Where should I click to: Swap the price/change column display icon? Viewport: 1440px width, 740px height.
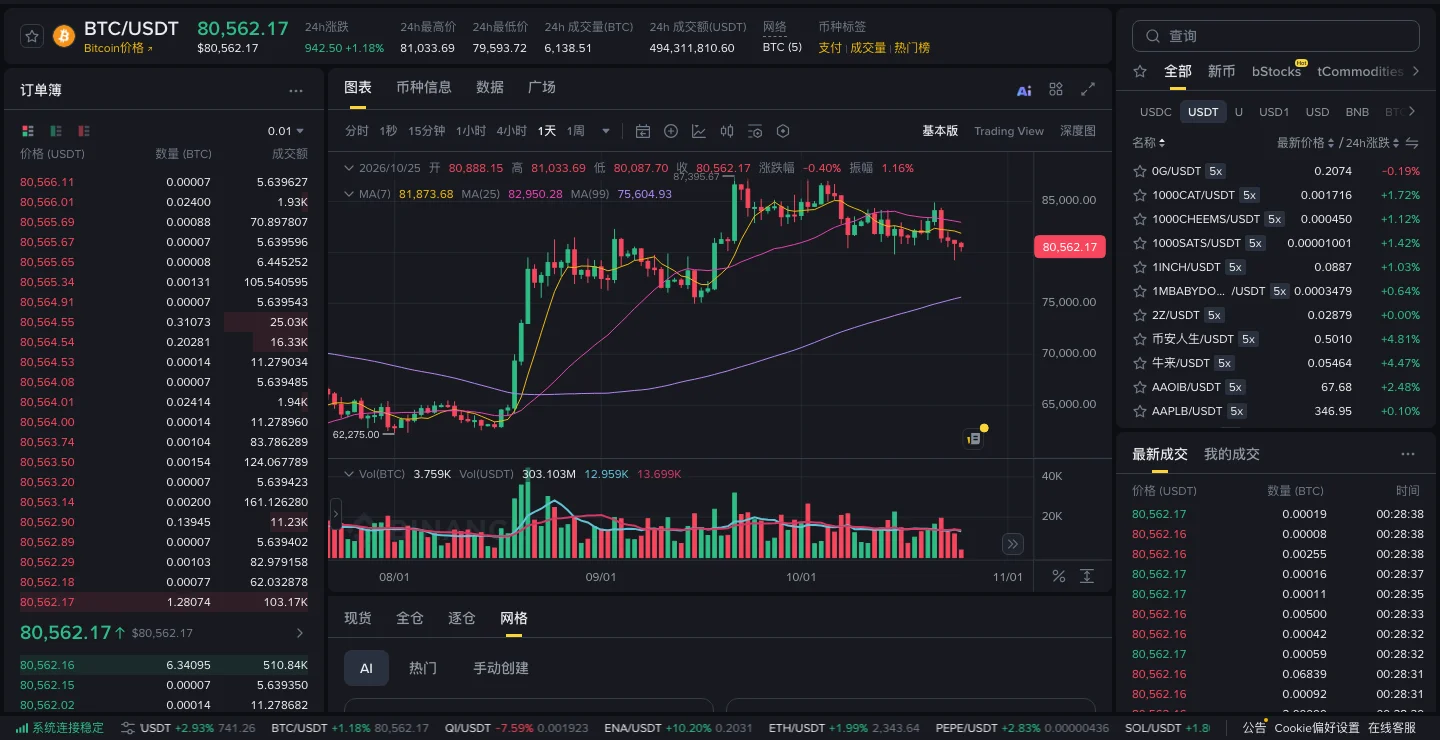point(1412,143)
